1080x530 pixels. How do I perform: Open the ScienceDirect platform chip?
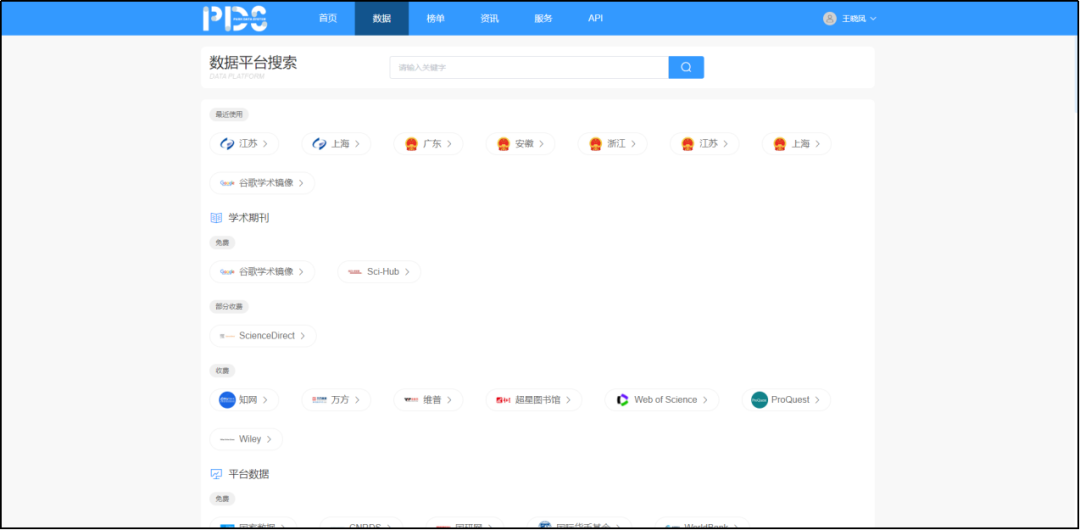262,336
